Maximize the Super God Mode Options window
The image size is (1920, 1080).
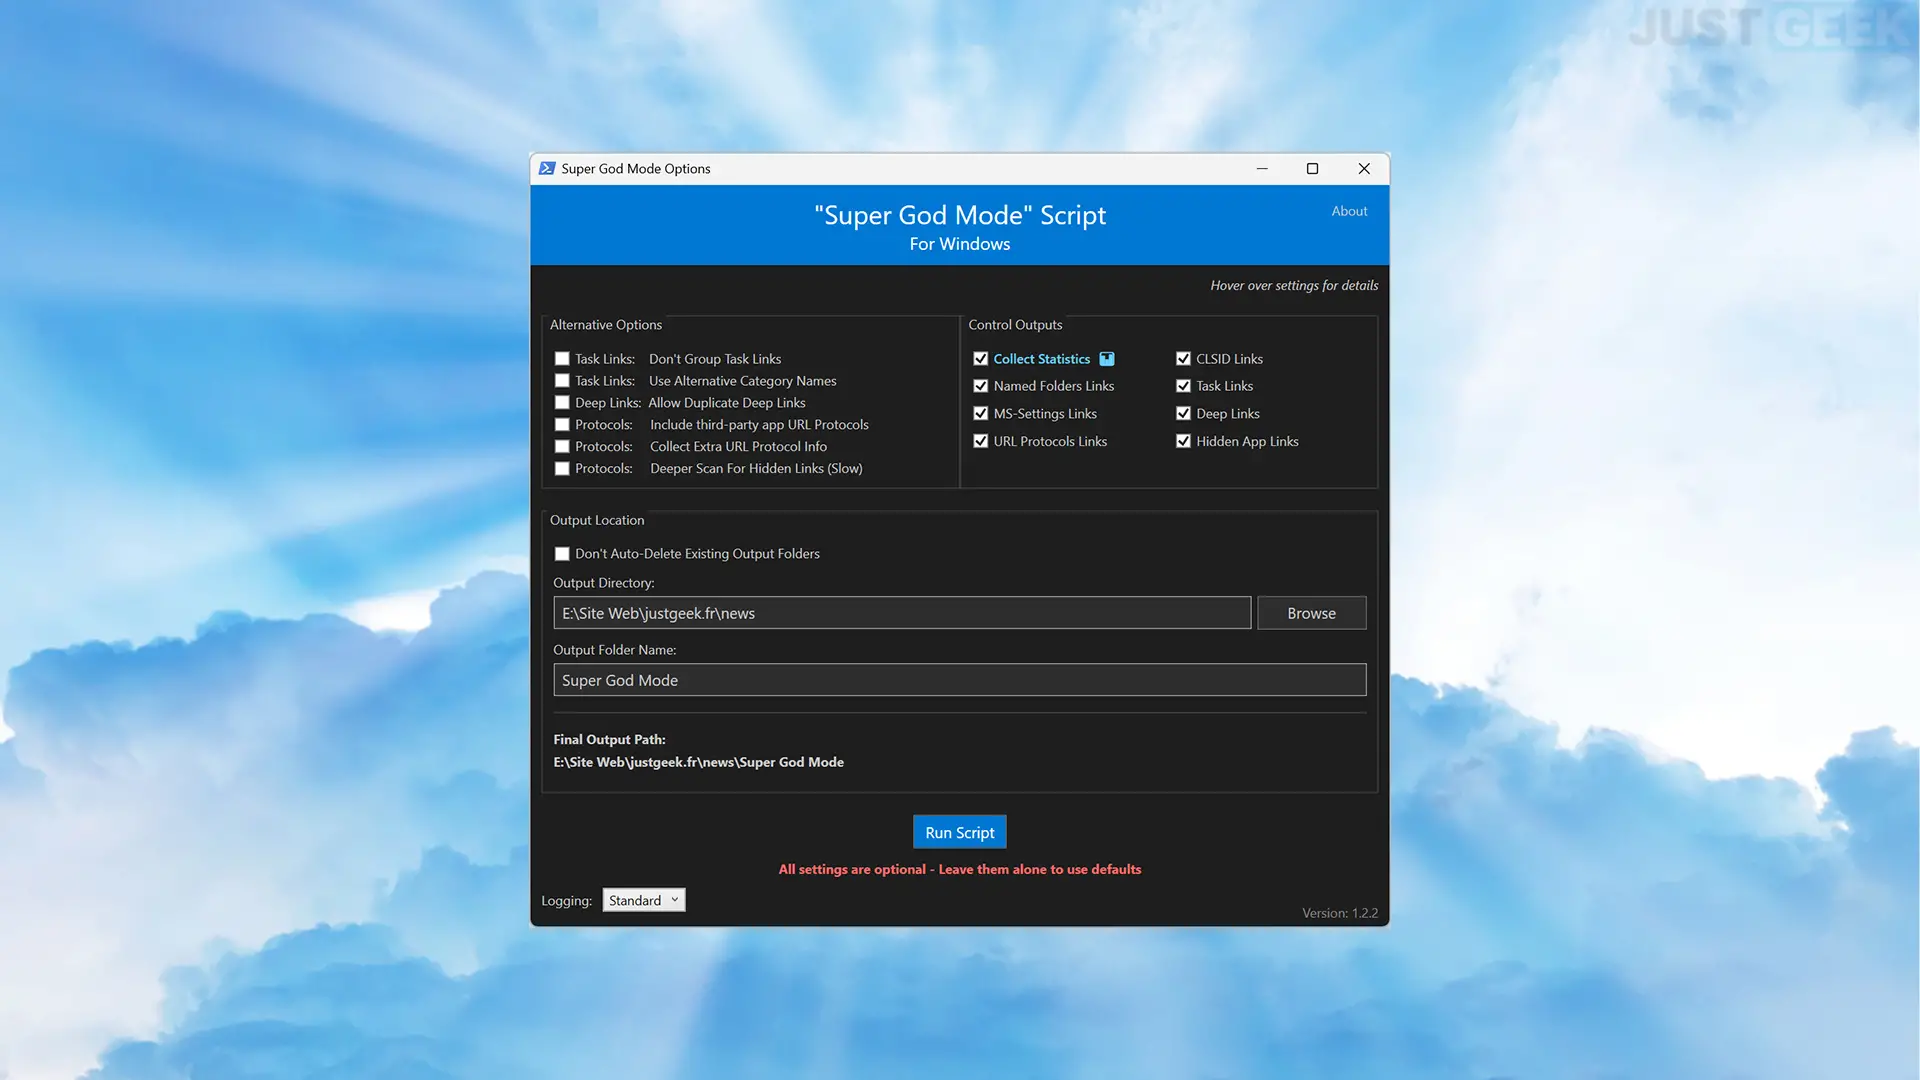[x=1313, y=168]
